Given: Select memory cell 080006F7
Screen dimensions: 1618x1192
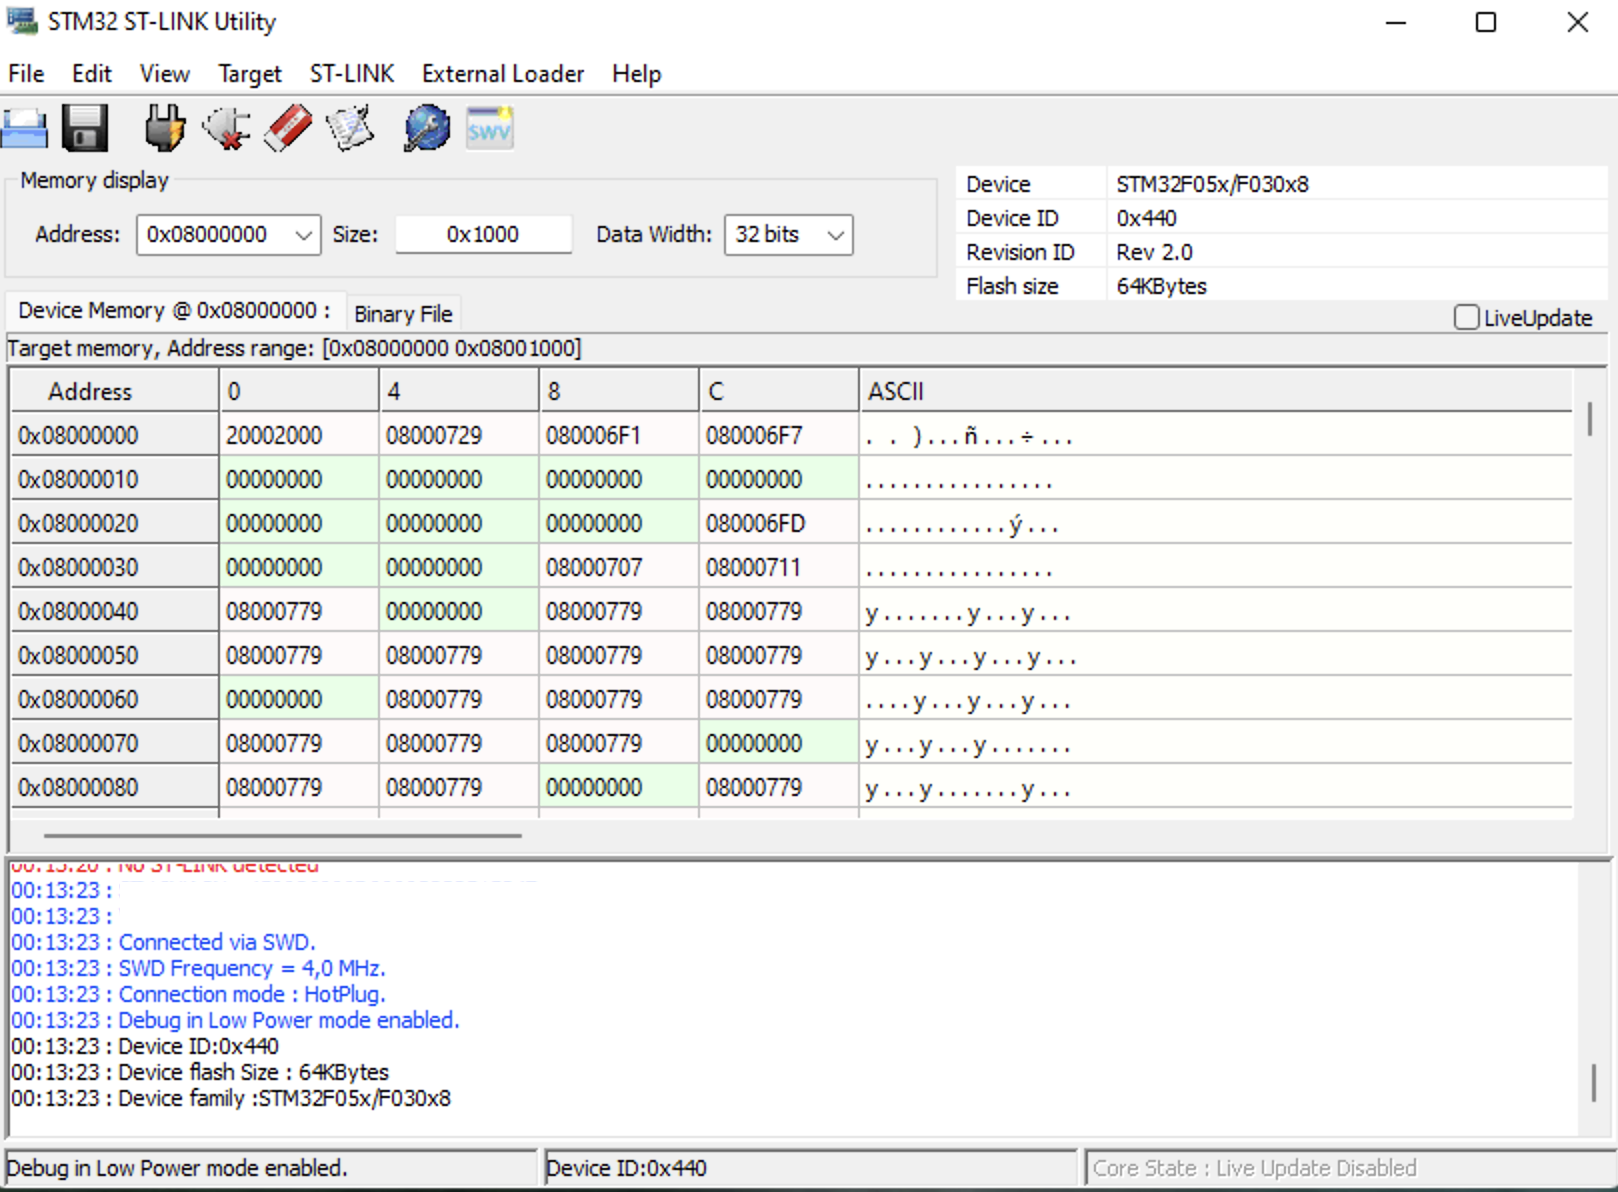Looking at the screenshot, I should (779, 435).
